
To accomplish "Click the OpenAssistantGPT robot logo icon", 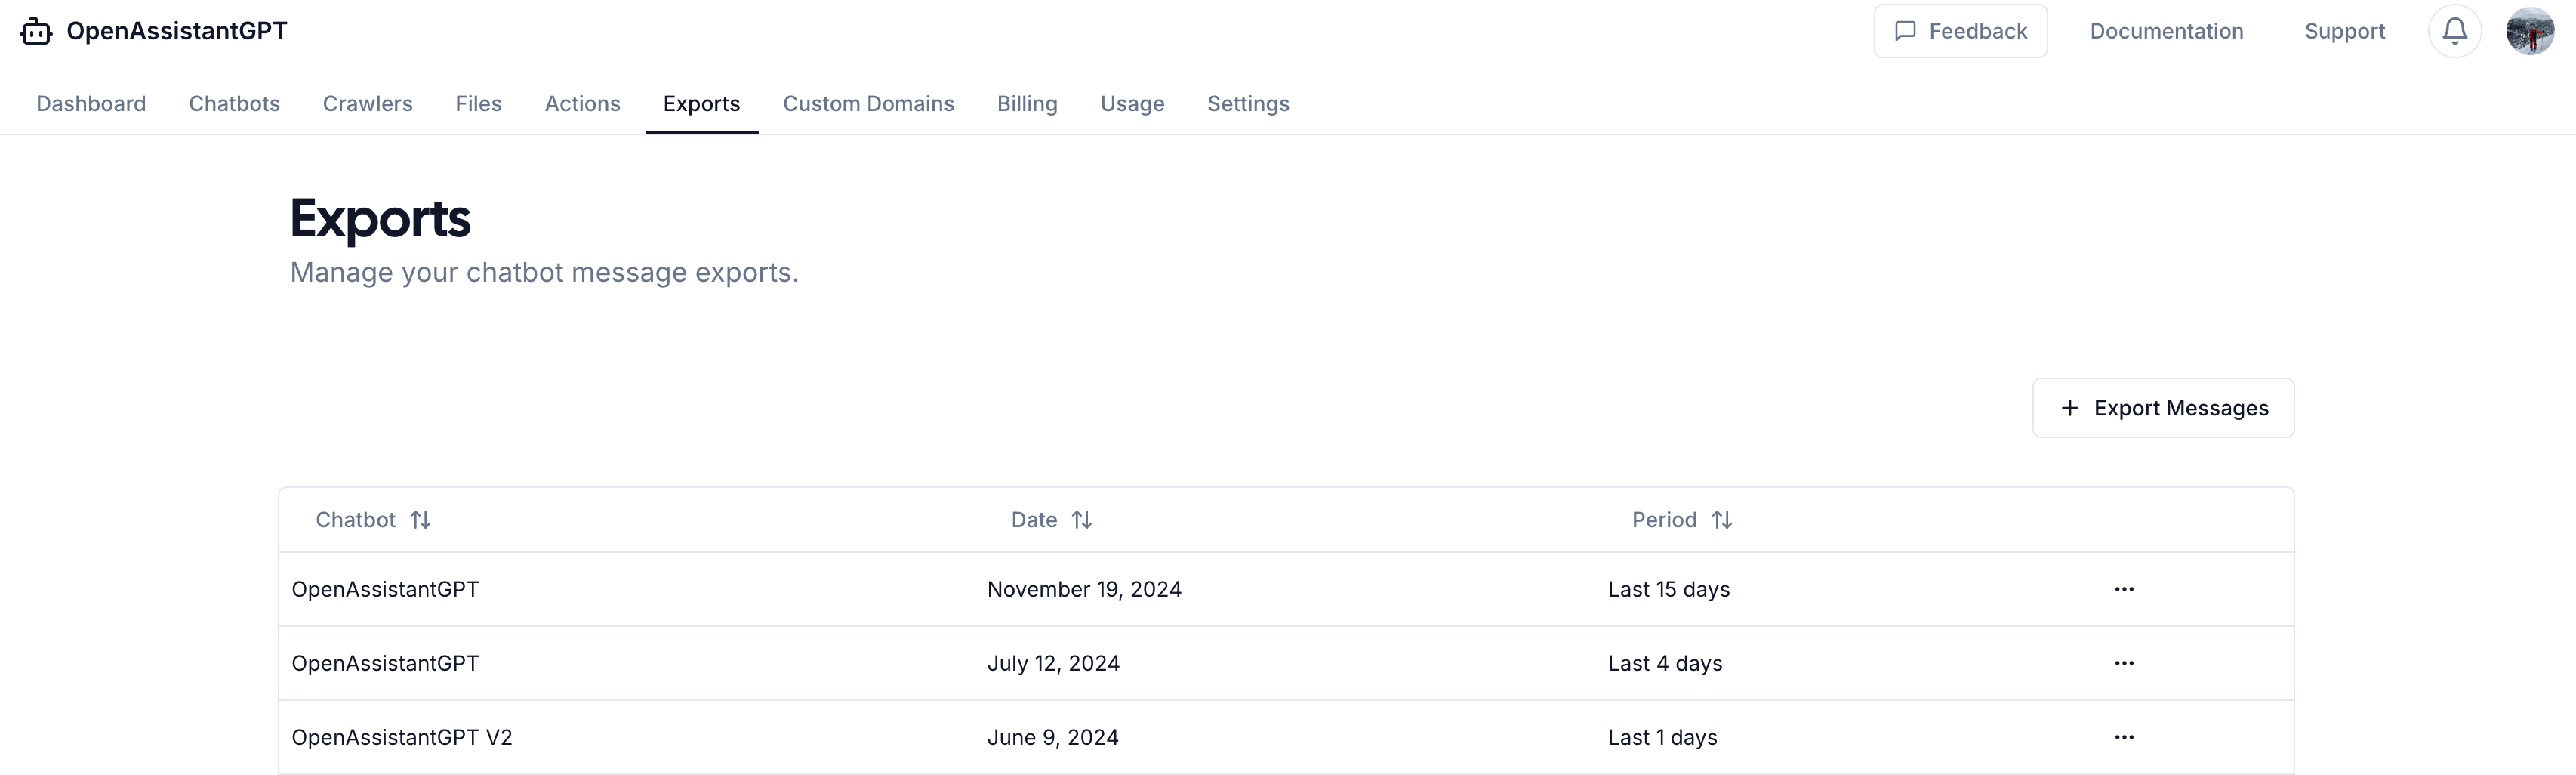I will coord(36,32).
